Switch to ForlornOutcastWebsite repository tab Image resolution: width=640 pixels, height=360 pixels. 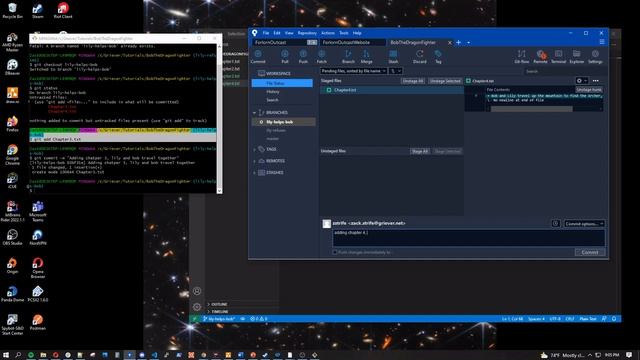tap(353, 42)
